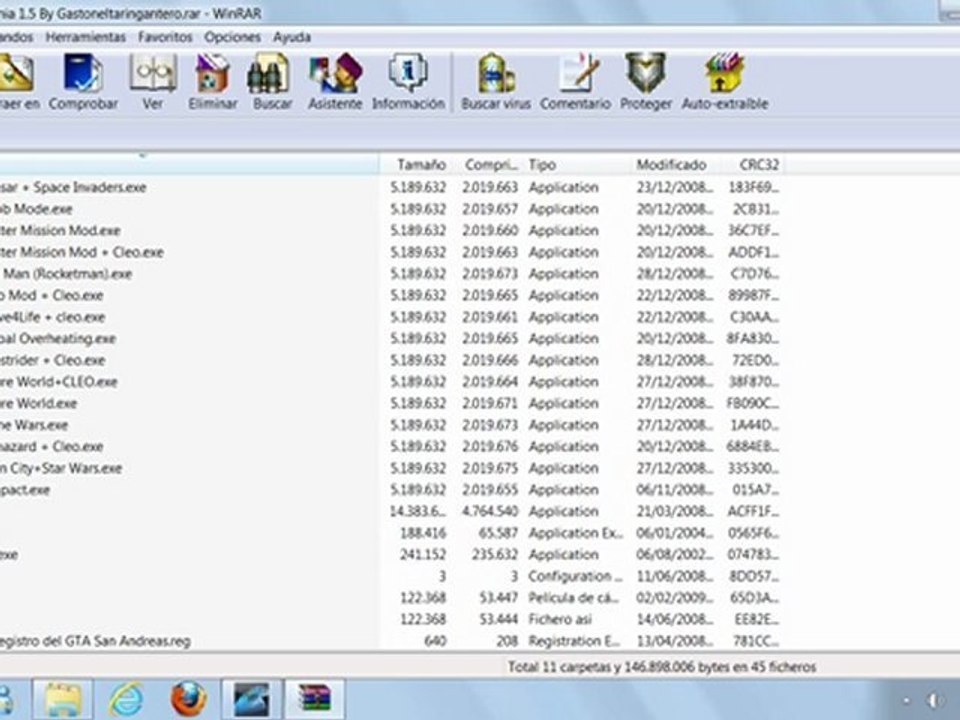Image resolution: width=960 pixels, height=720 pixels.
Task: Select the Mode.exe file row
Action: coord(36,209)
